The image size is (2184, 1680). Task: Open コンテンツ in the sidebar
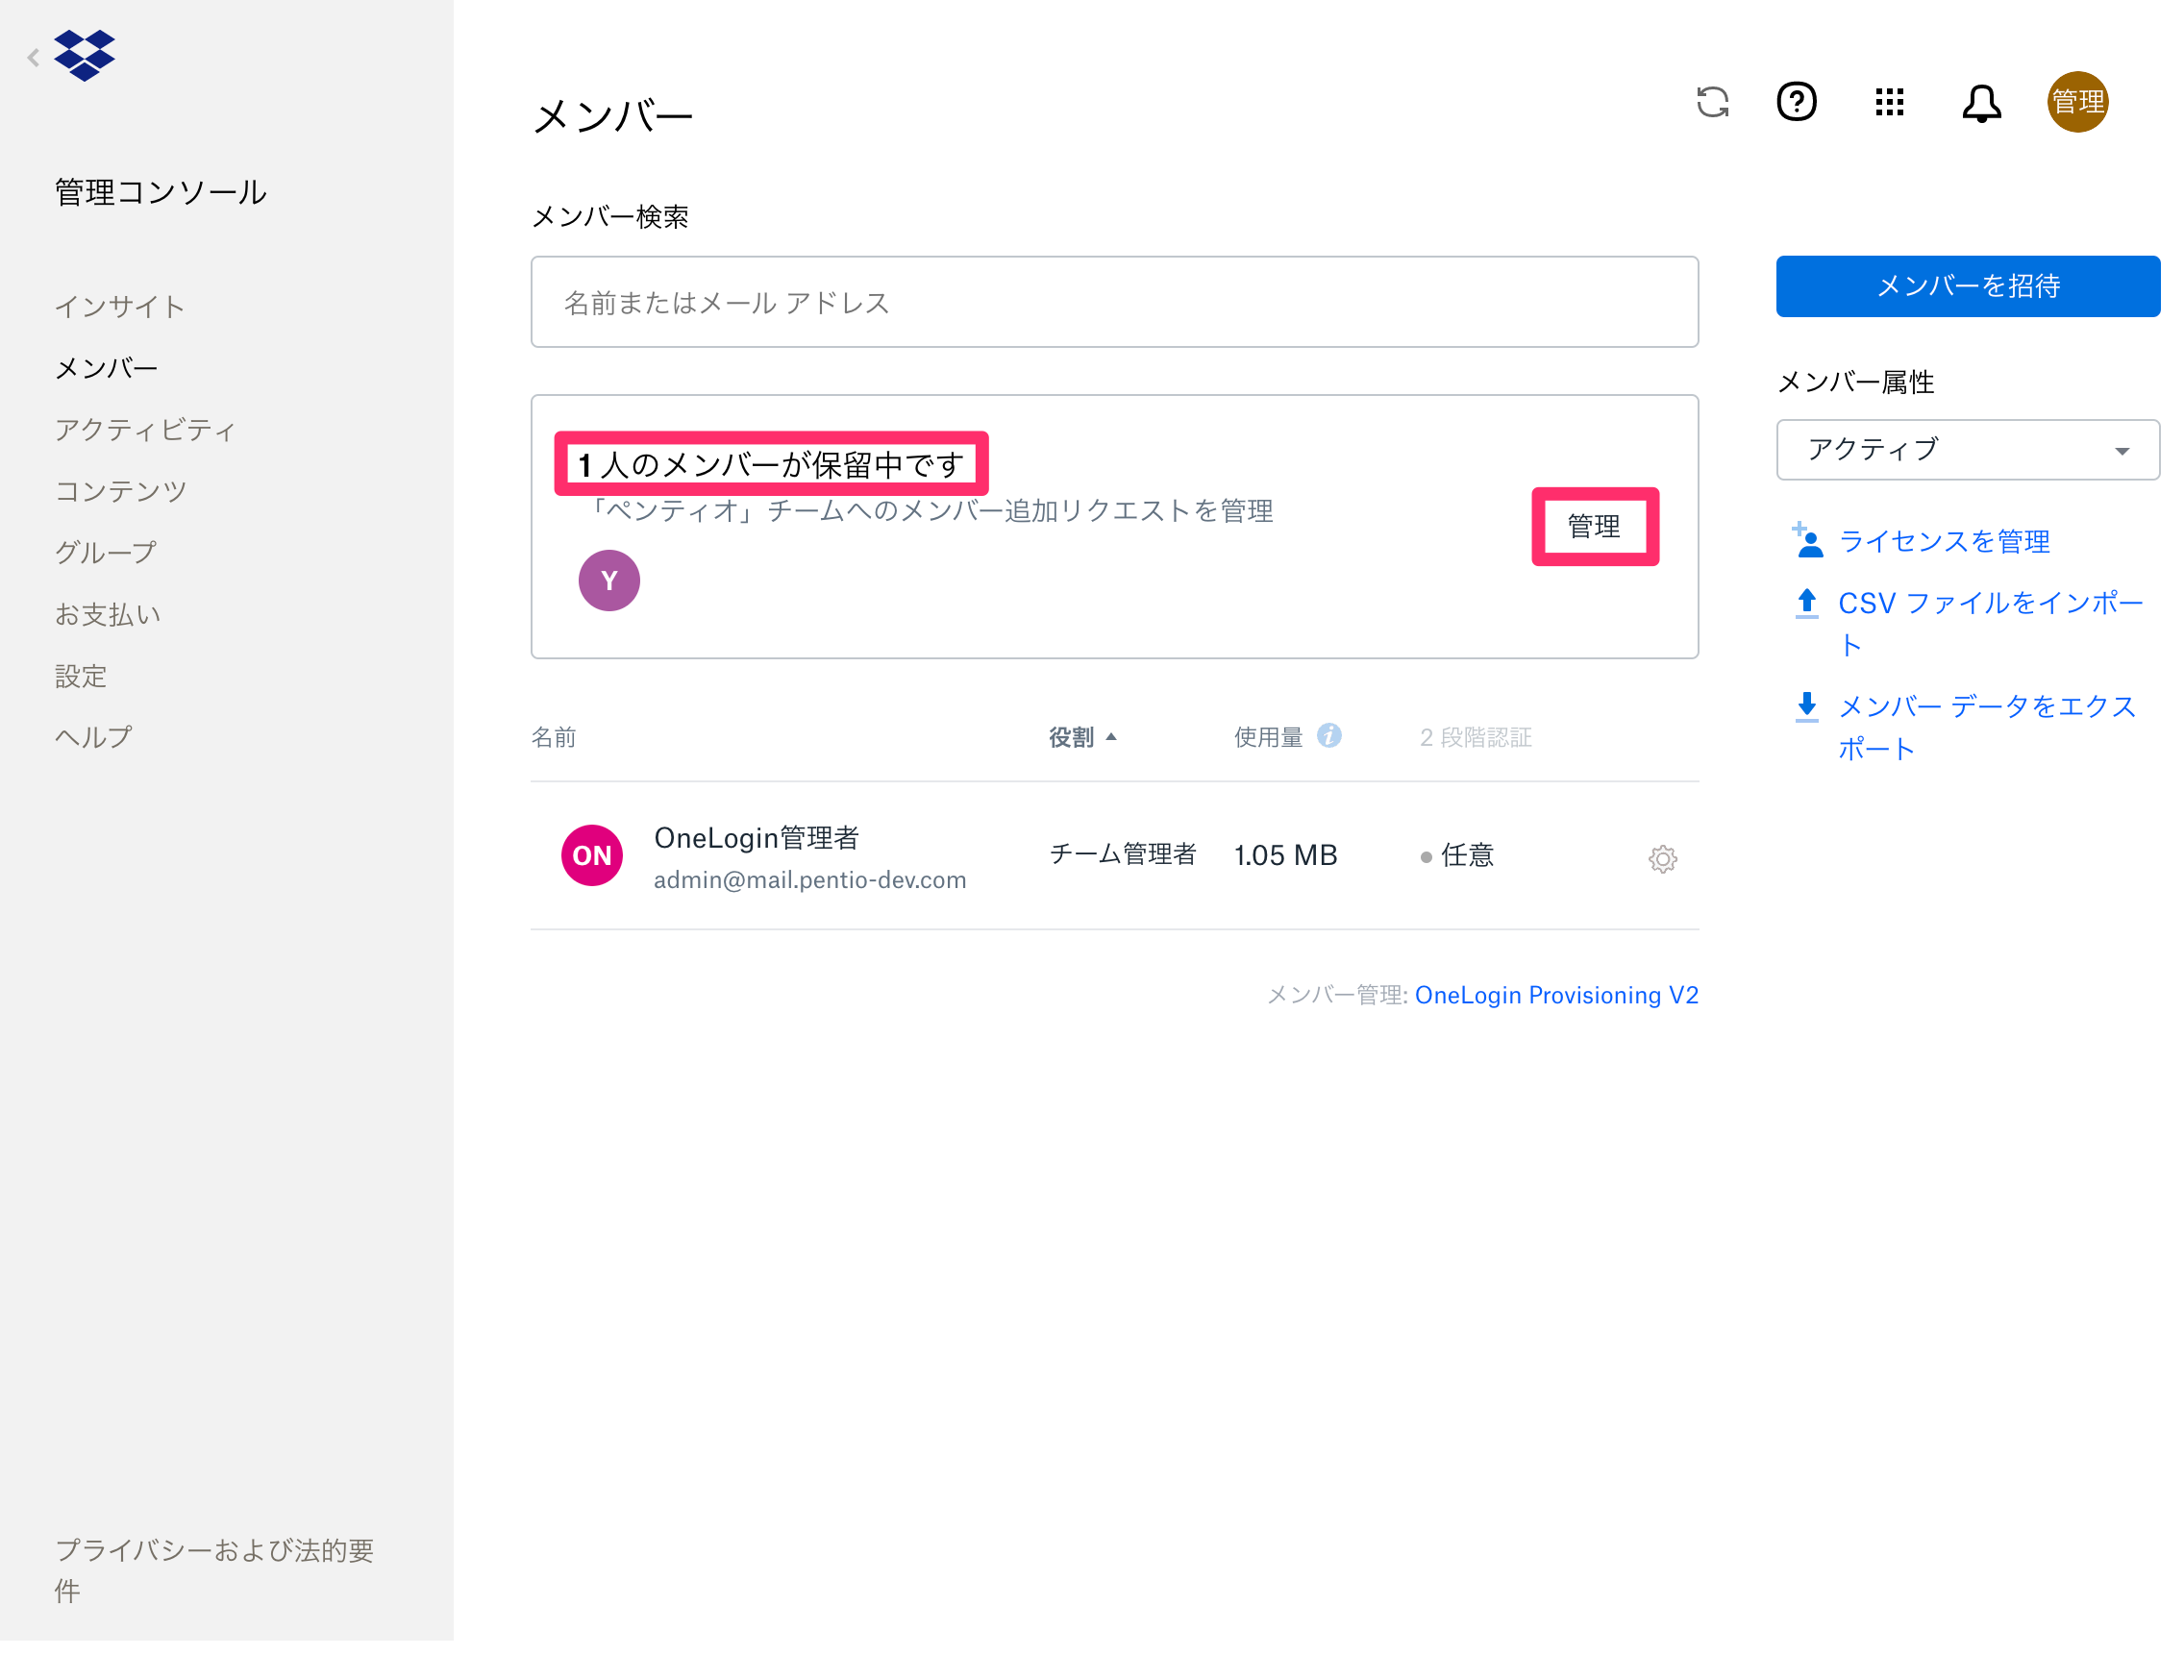click(121, 491)
